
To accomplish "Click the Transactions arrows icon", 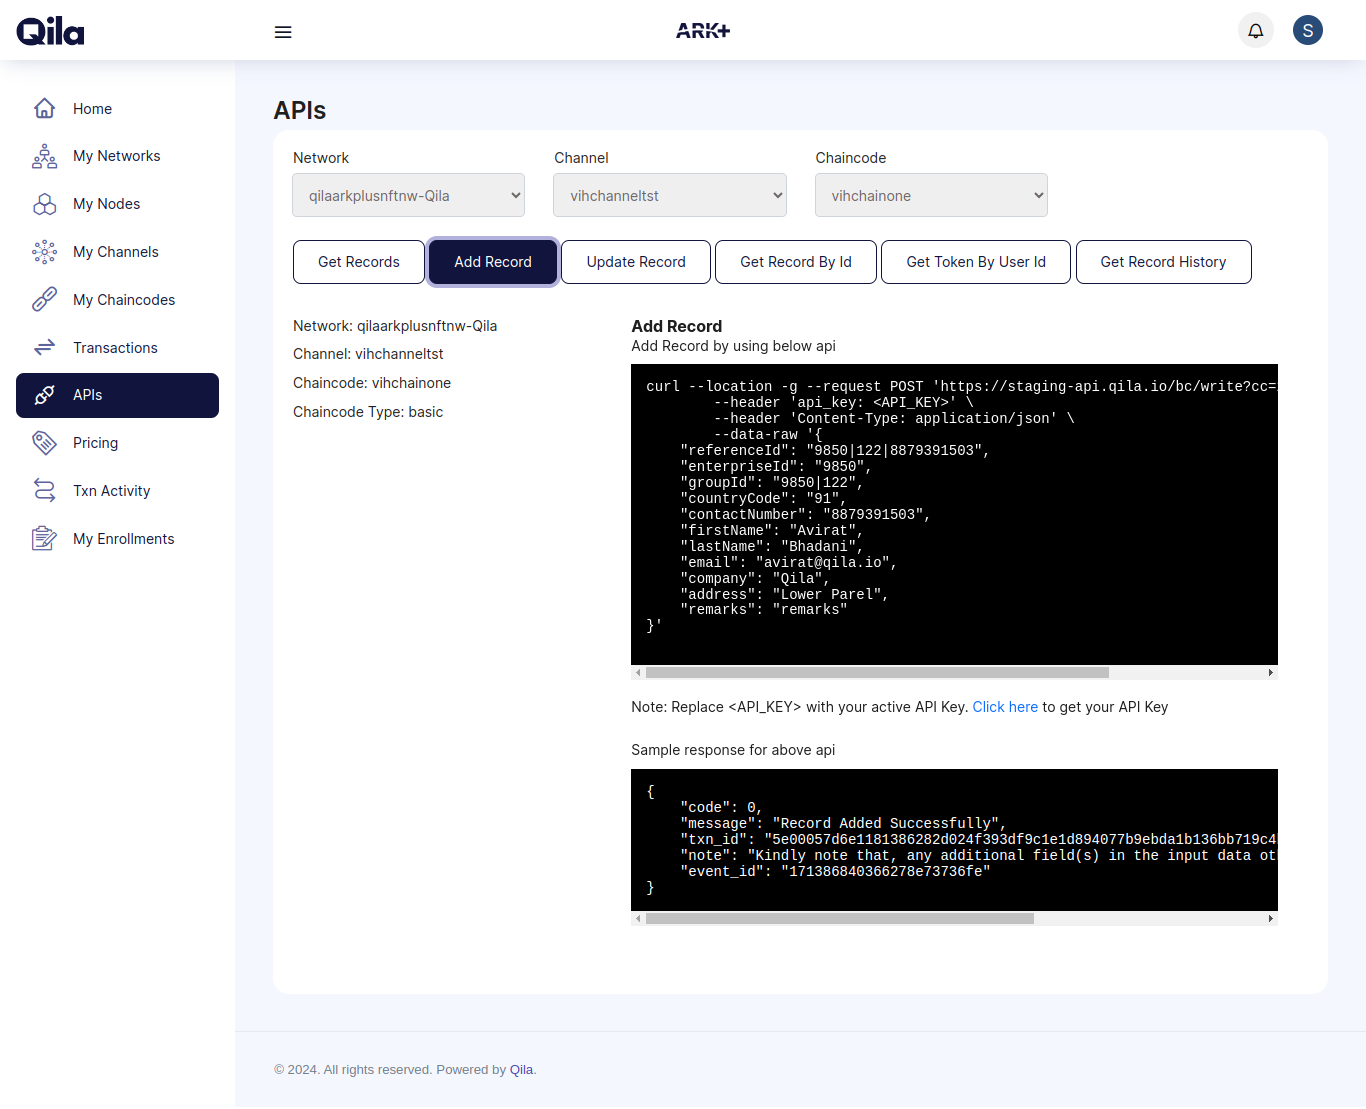I will 44,348.
